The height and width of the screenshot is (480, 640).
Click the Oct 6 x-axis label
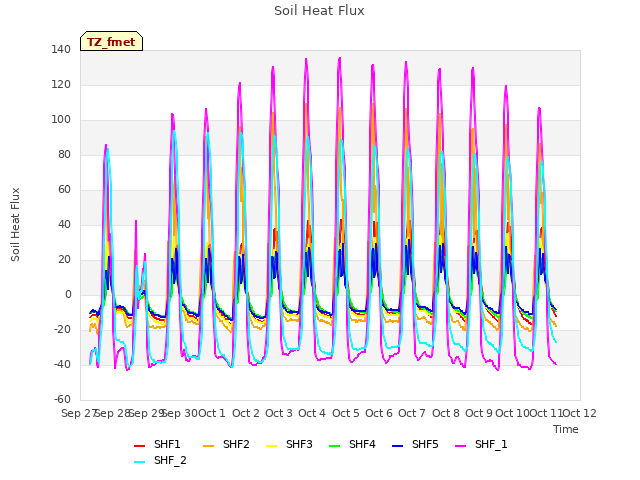tap(379, 413)
